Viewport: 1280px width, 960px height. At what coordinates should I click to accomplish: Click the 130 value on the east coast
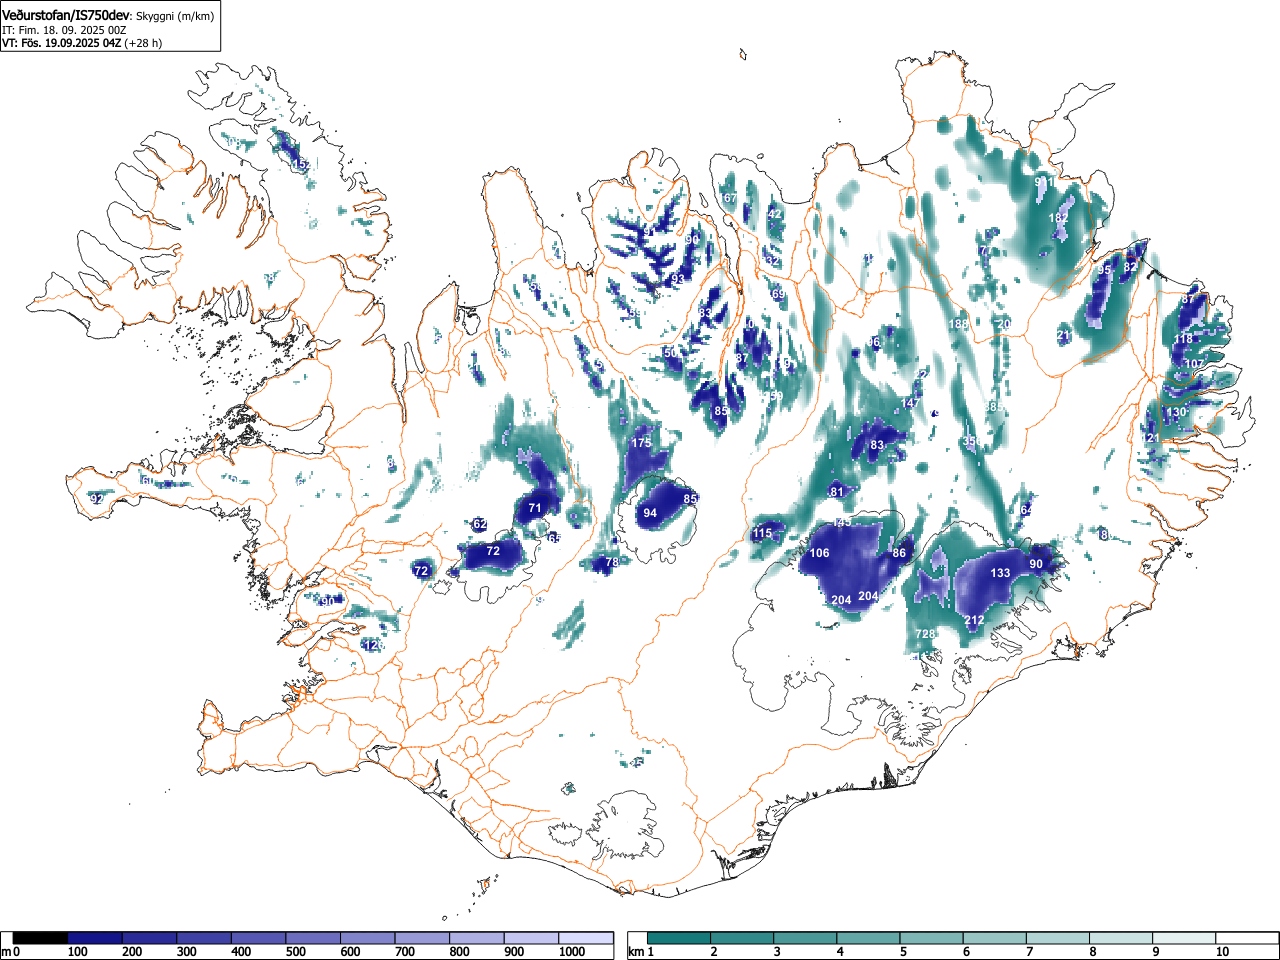1176,412
